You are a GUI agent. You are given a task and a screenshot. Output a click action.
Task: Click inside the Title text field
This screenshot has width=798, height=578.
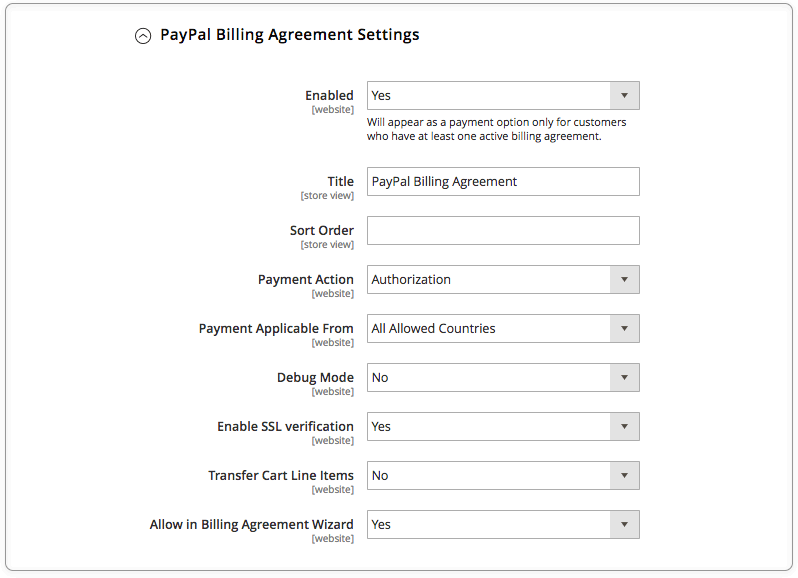pyautogui.click(x=503, y=182)
